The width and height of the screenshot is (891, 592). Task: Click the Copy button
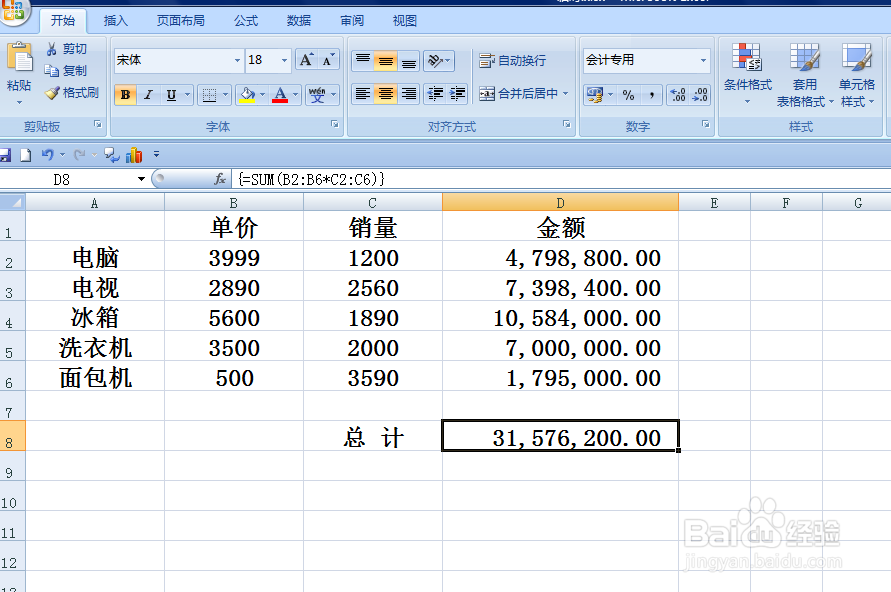coord(66,70)
